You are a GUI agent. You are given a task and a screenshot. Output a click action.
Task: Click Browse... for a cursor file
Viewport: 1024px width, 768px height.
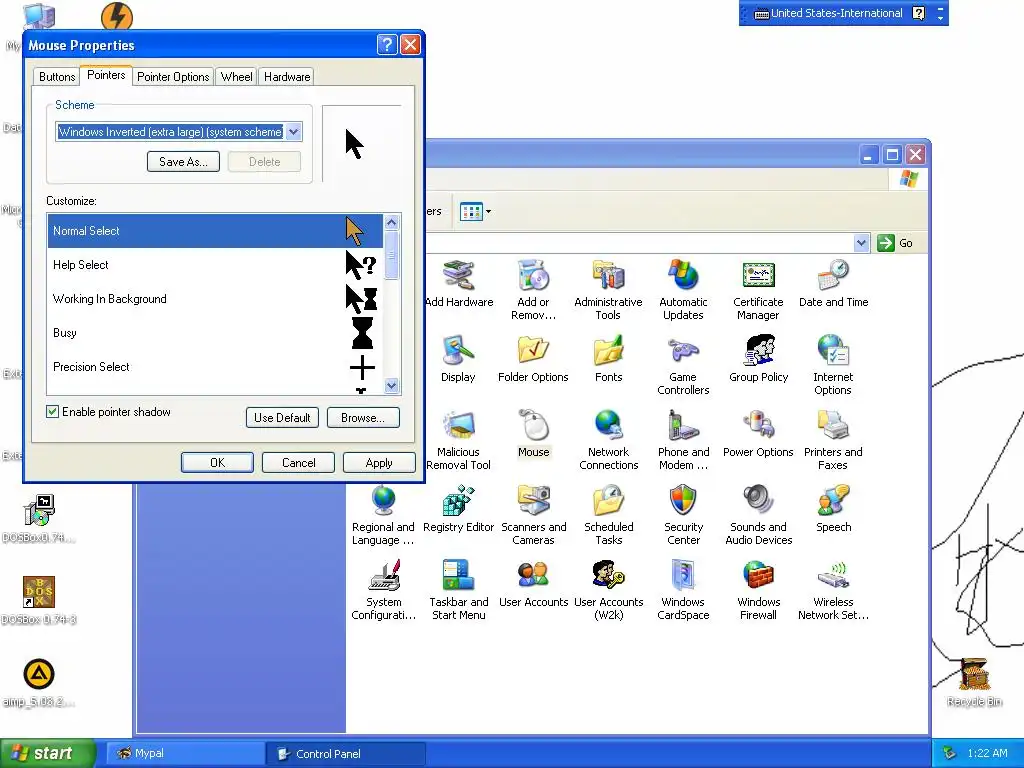tap(362, 418)
